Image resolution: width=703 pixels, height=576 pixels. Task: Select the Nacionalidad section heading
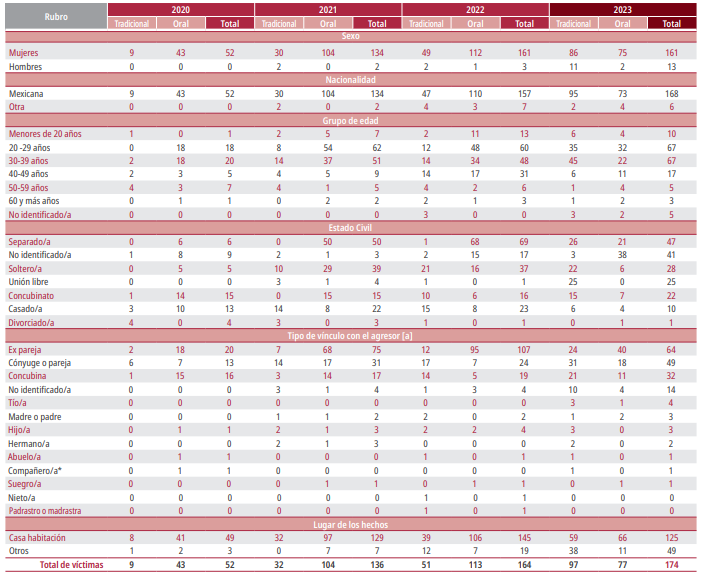click(349, 78)
